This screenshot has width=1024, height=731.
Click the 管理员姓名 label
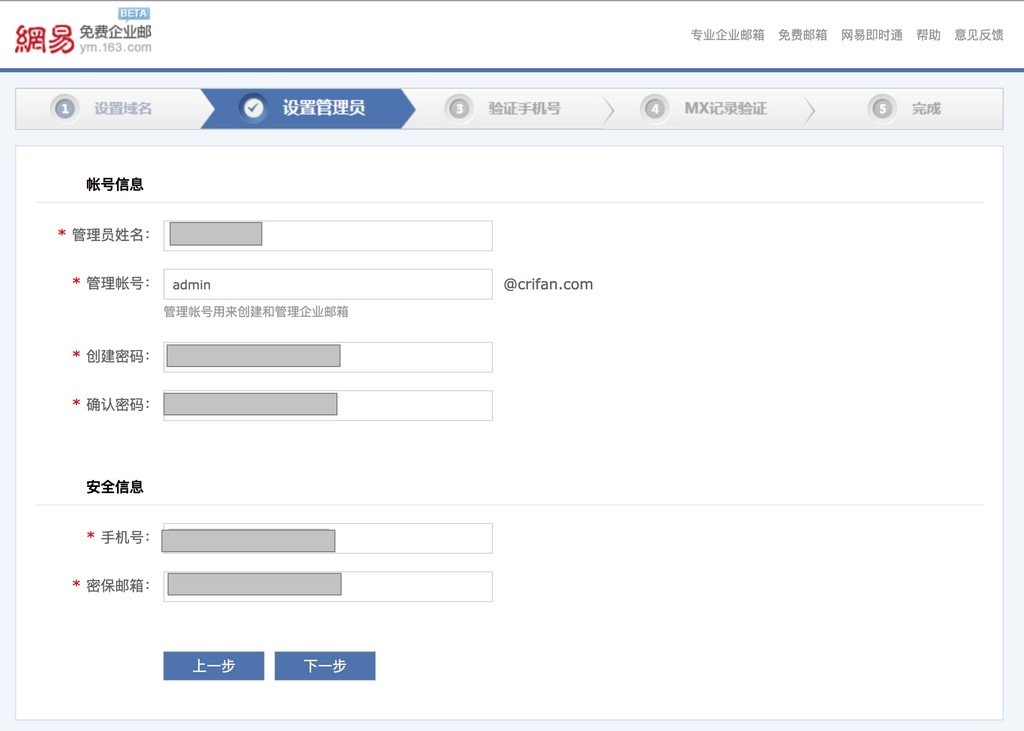pyautogui.click(x=110, y=235)
